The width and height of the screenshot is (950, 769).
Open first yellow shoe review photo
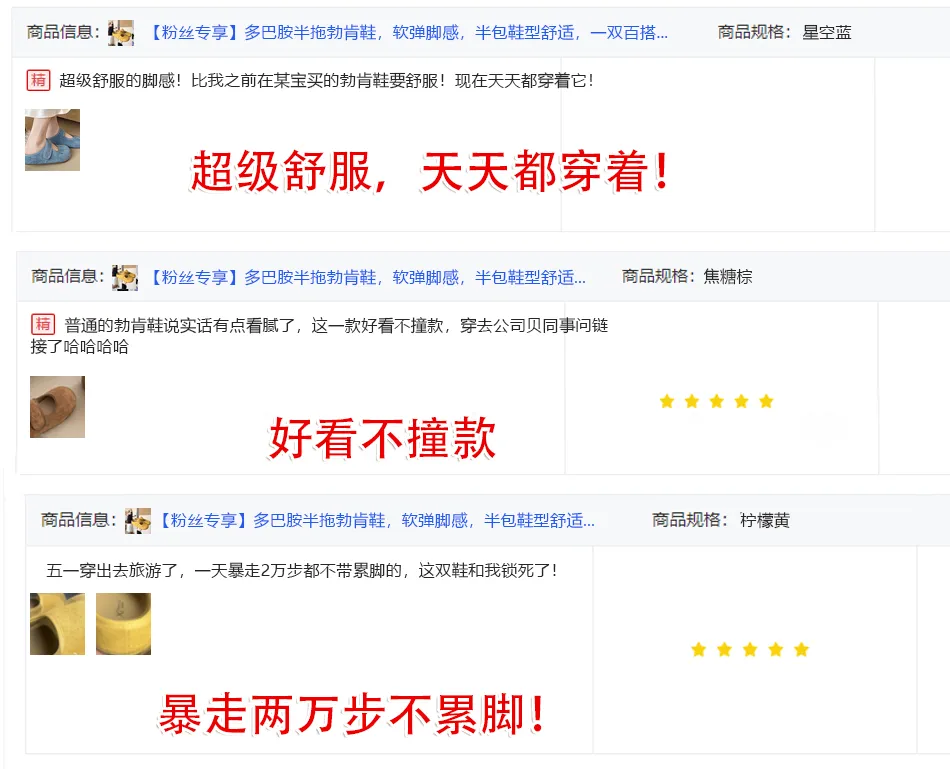tap(58, 624)
